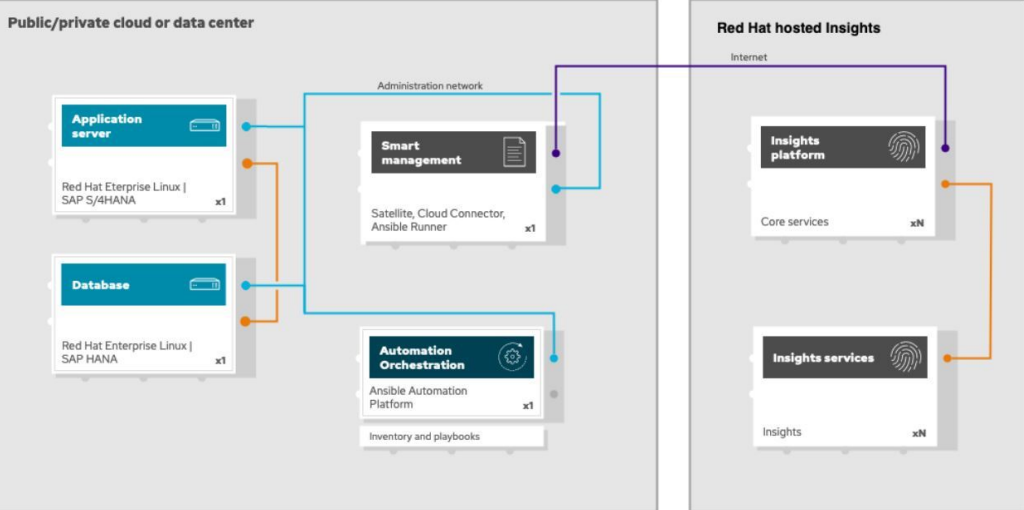Click the x1 count on Application server
This screenshot has height=510, width=1024.
(x=220, y=202)
